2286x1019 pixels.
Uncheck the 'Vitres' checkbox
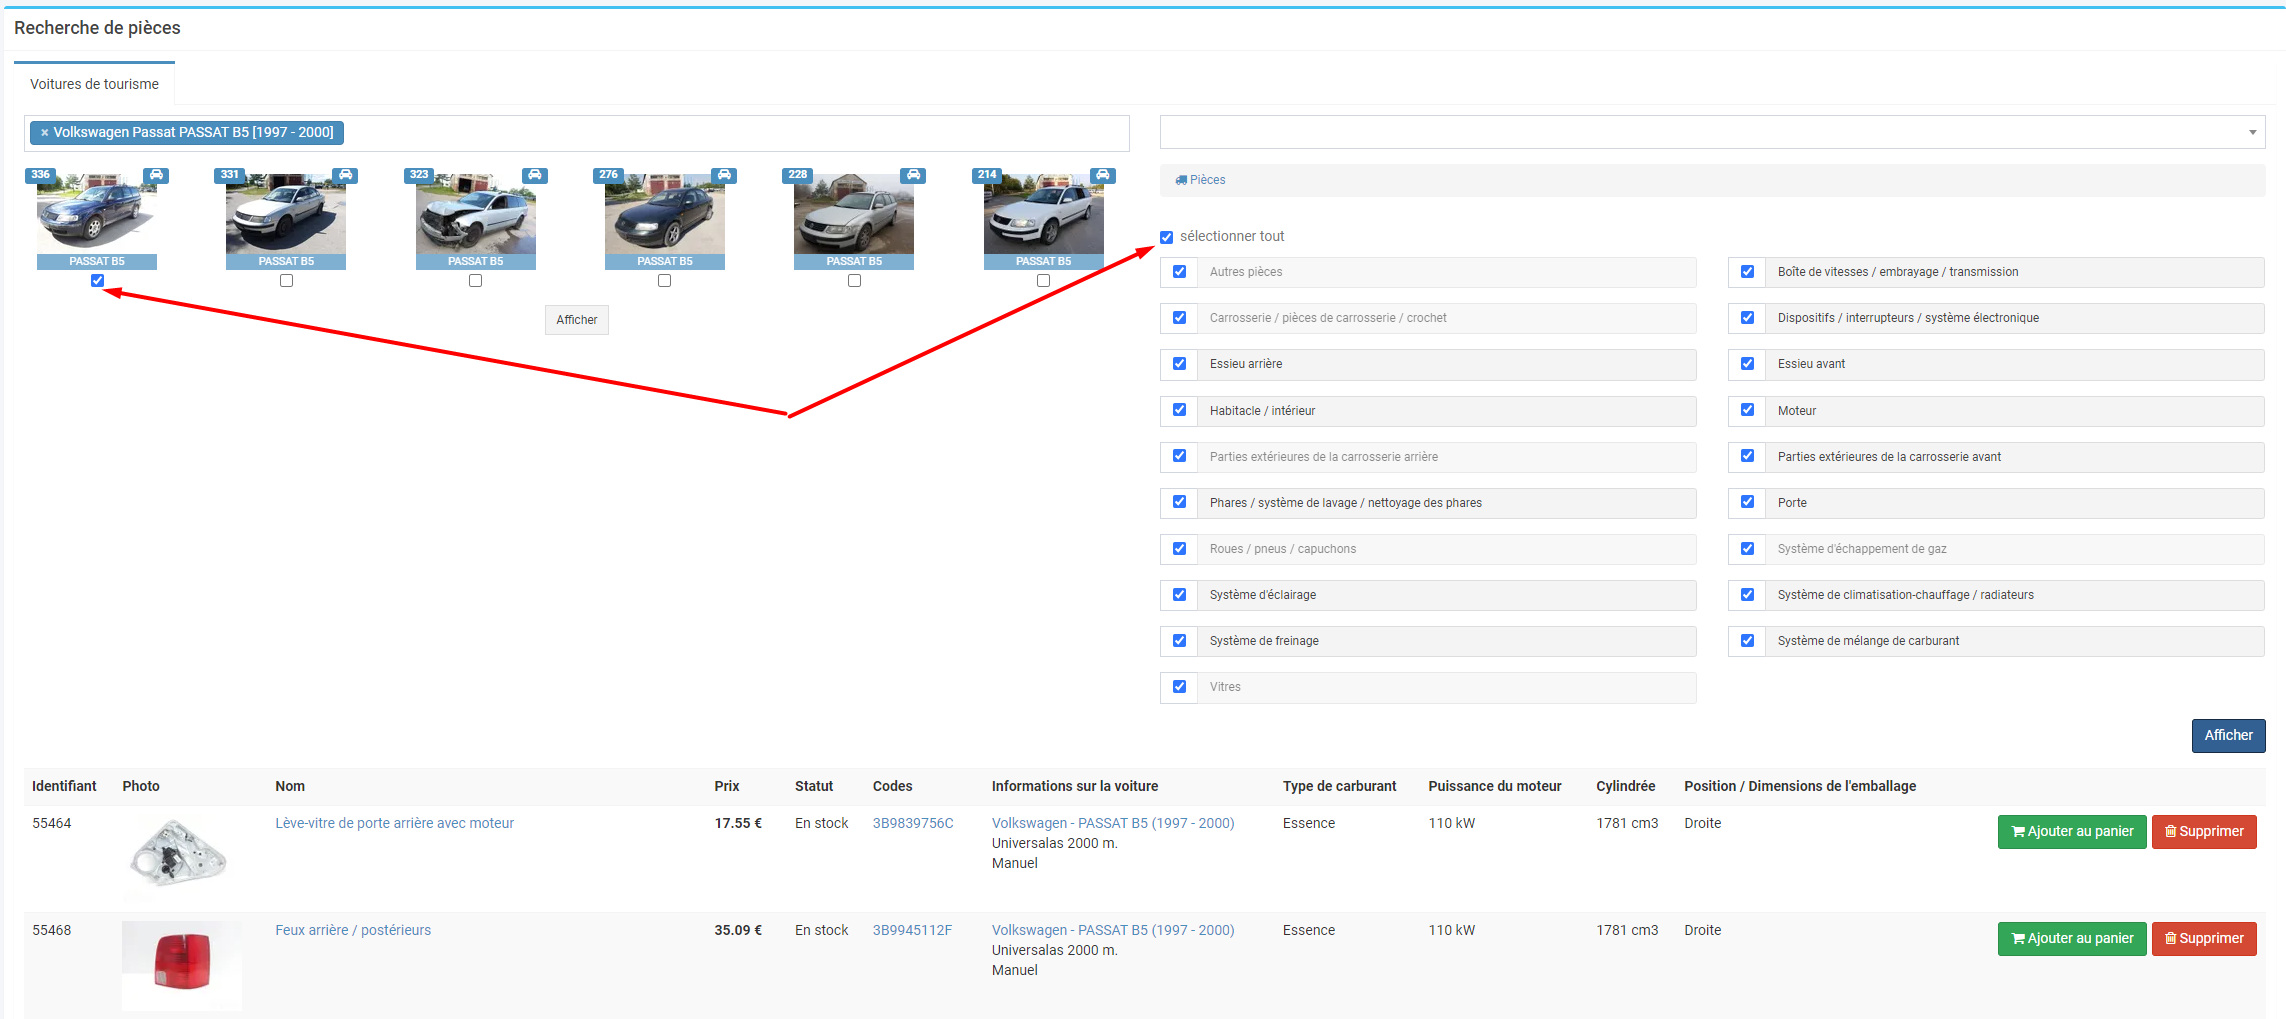tap(1179, 687)
